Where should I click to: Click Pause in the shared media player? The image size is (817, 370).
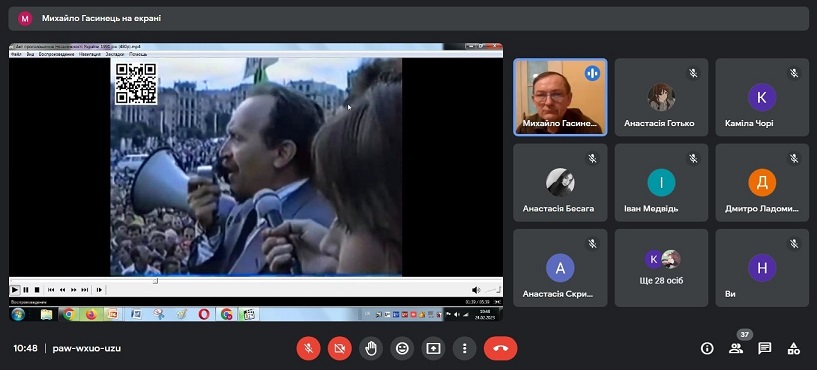click(x=26, y=290)
